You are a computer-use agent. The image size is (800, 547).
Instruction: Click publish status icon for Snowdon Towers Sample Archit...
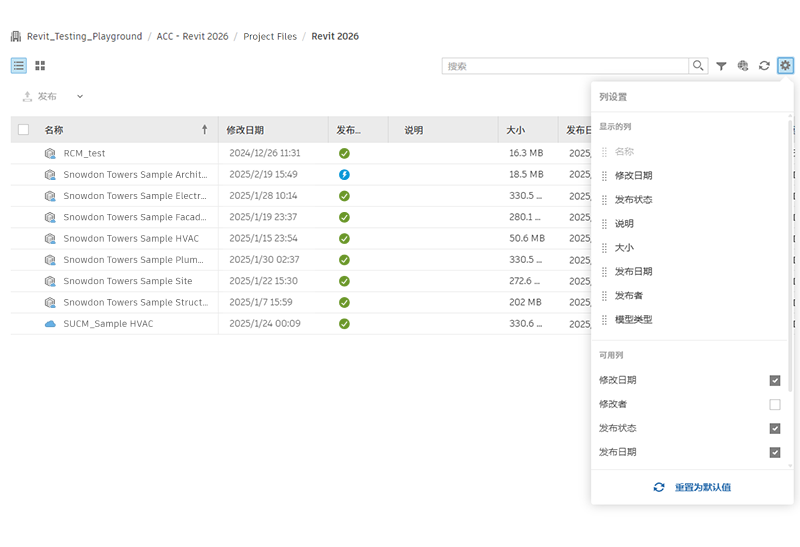coord(344,175)
